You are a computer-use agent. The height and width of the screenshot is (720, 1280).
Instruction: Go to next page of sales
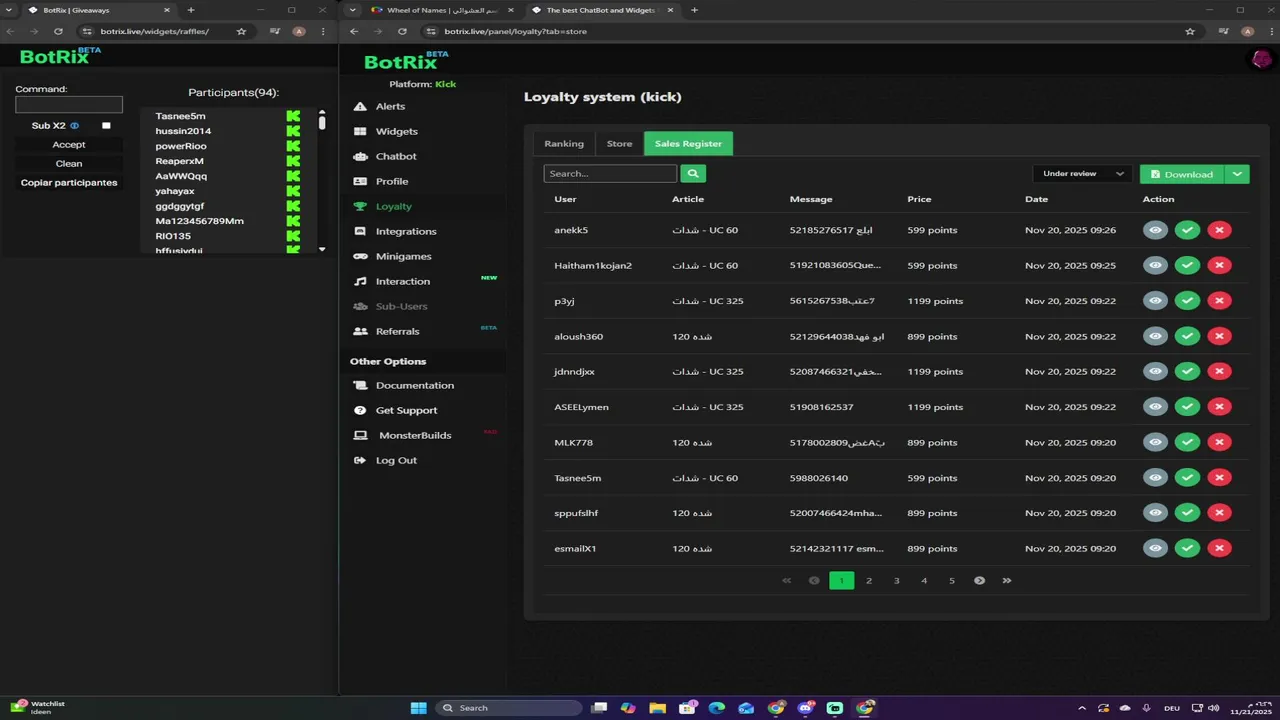coord(979,580)
